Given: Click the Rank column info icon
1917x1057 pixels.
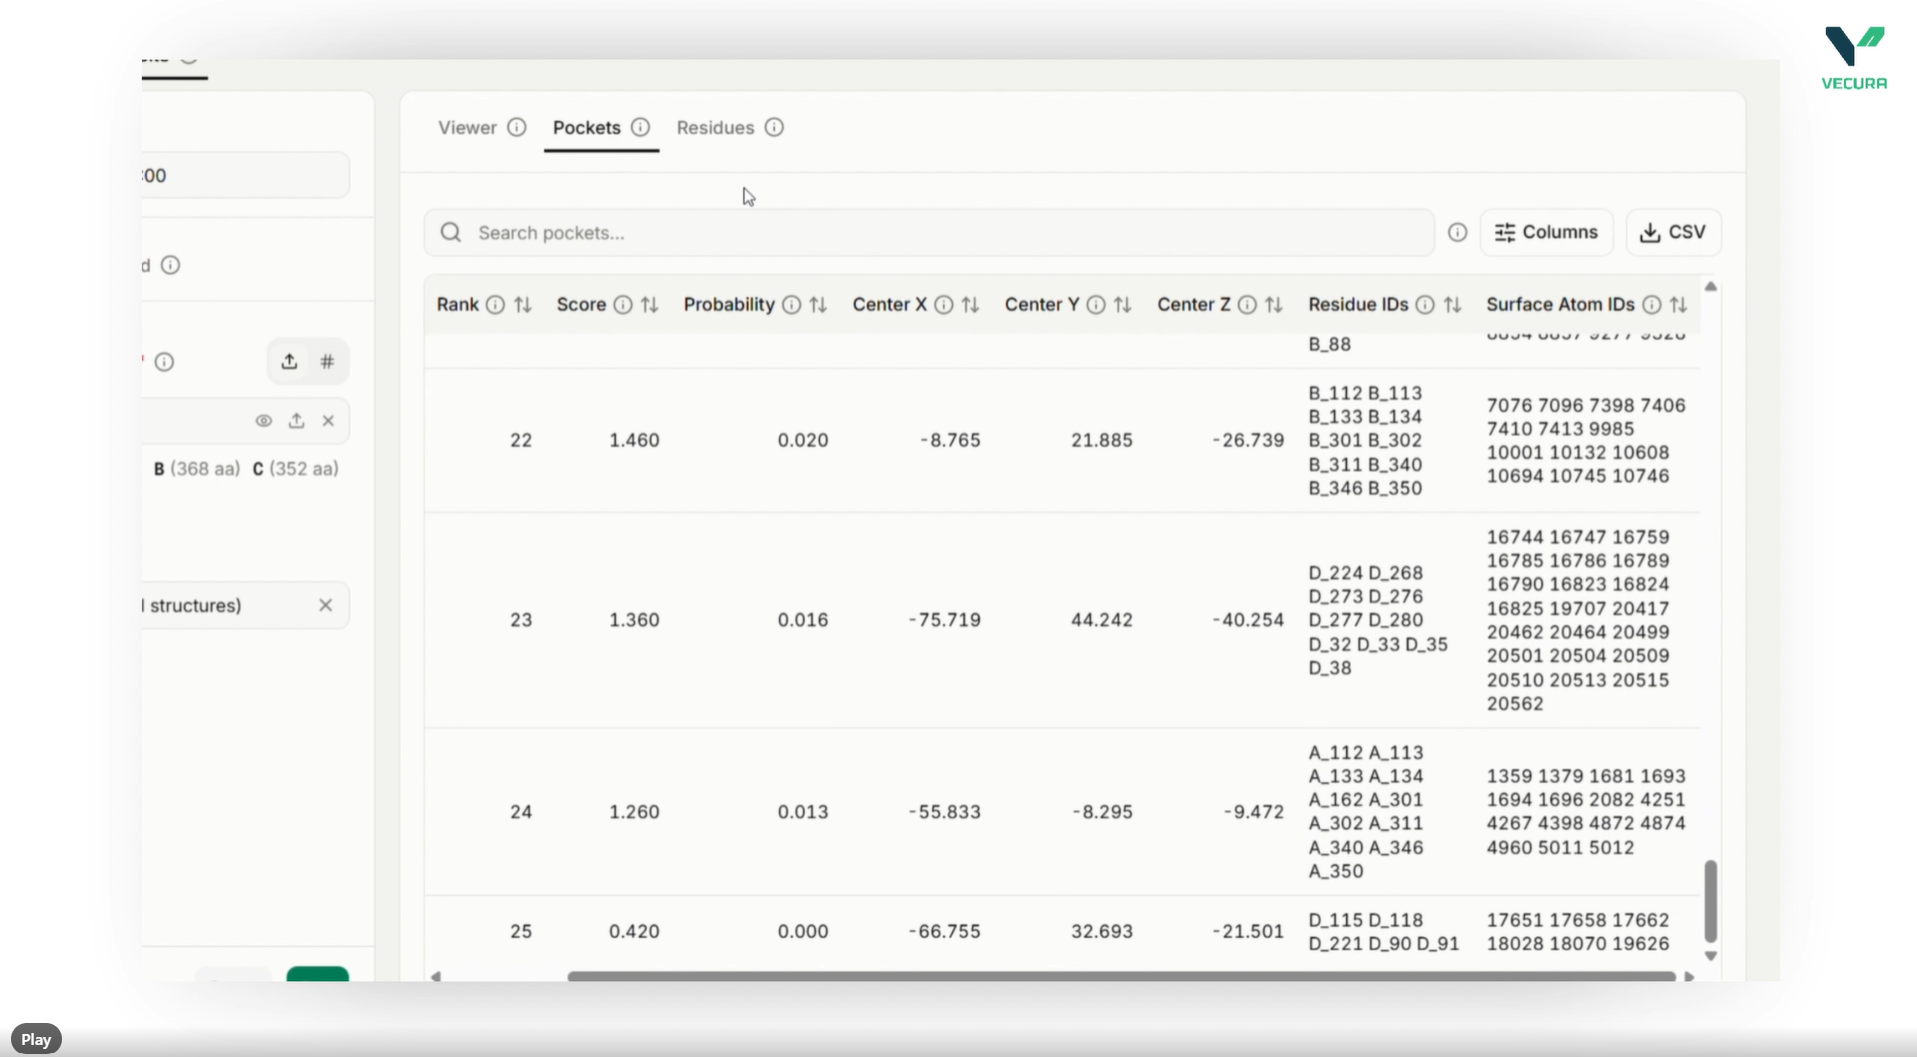Looking at the screenshot, I should (x=495, y=305).
